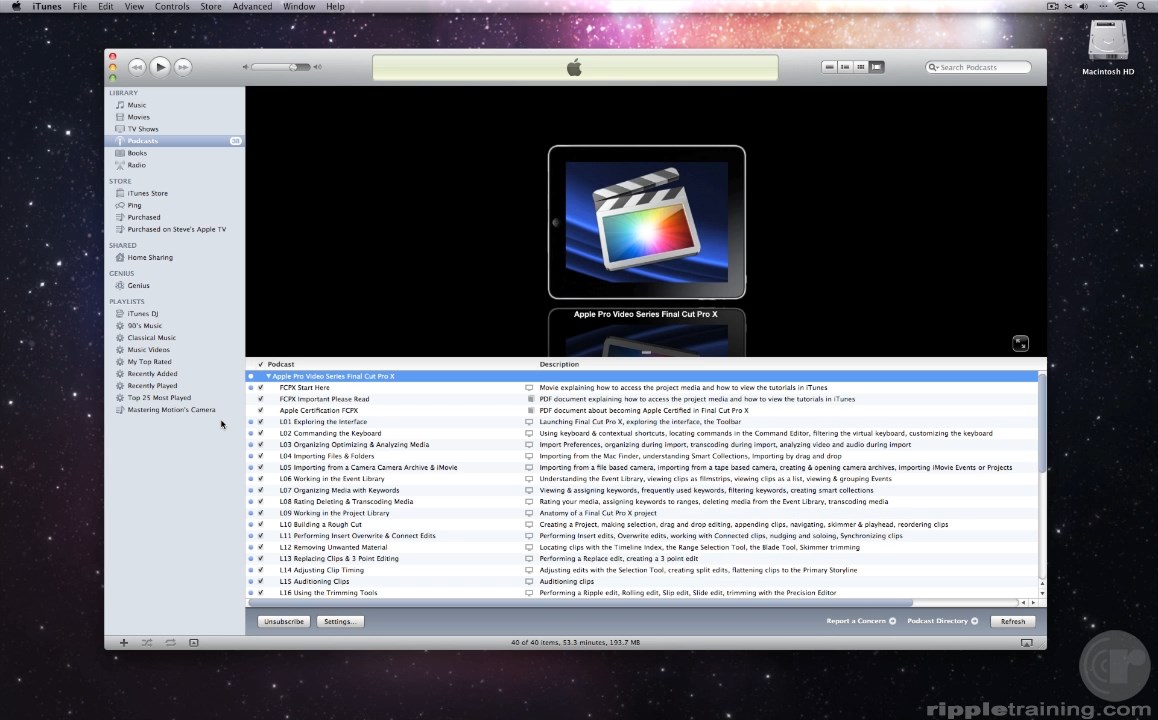Viewport: 1158px width, 720px height.
Task: Click the repeat icon in bottom bar
Action: tap(170, 642)
